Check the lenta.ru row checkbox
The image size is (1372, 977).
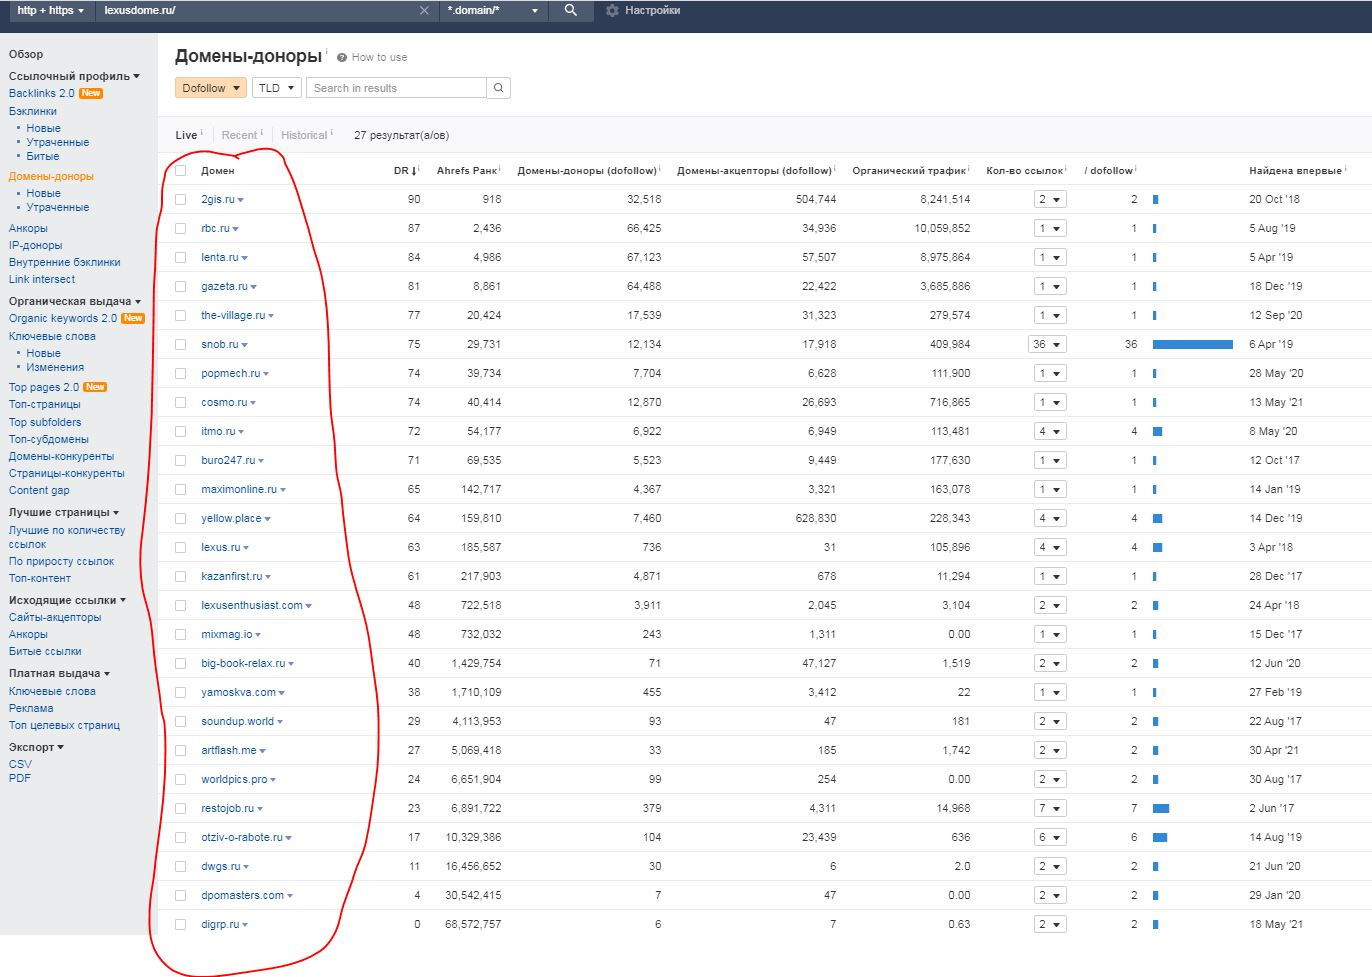(181, 258)
